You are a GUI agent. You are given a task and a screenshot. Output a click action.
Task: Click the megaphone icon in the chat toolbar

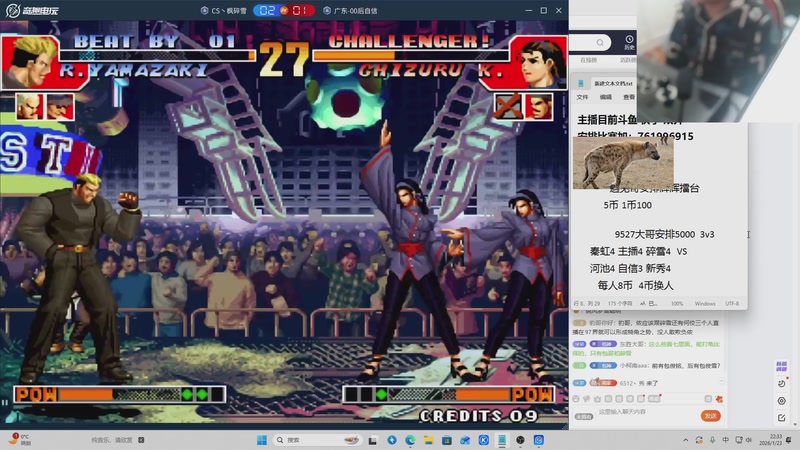point(586,398)
